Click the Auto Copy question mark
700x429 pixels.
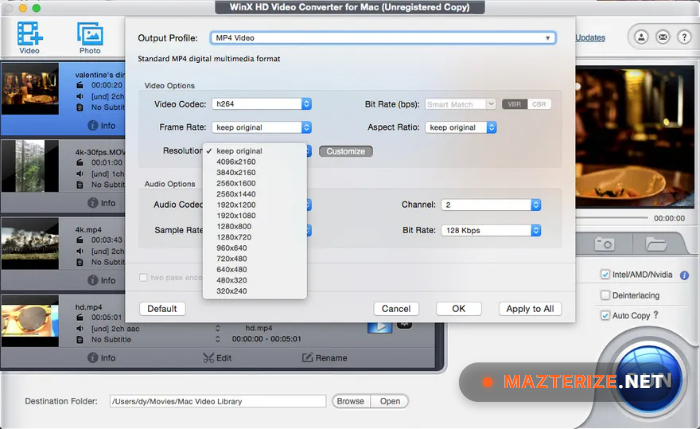(656, 315)
